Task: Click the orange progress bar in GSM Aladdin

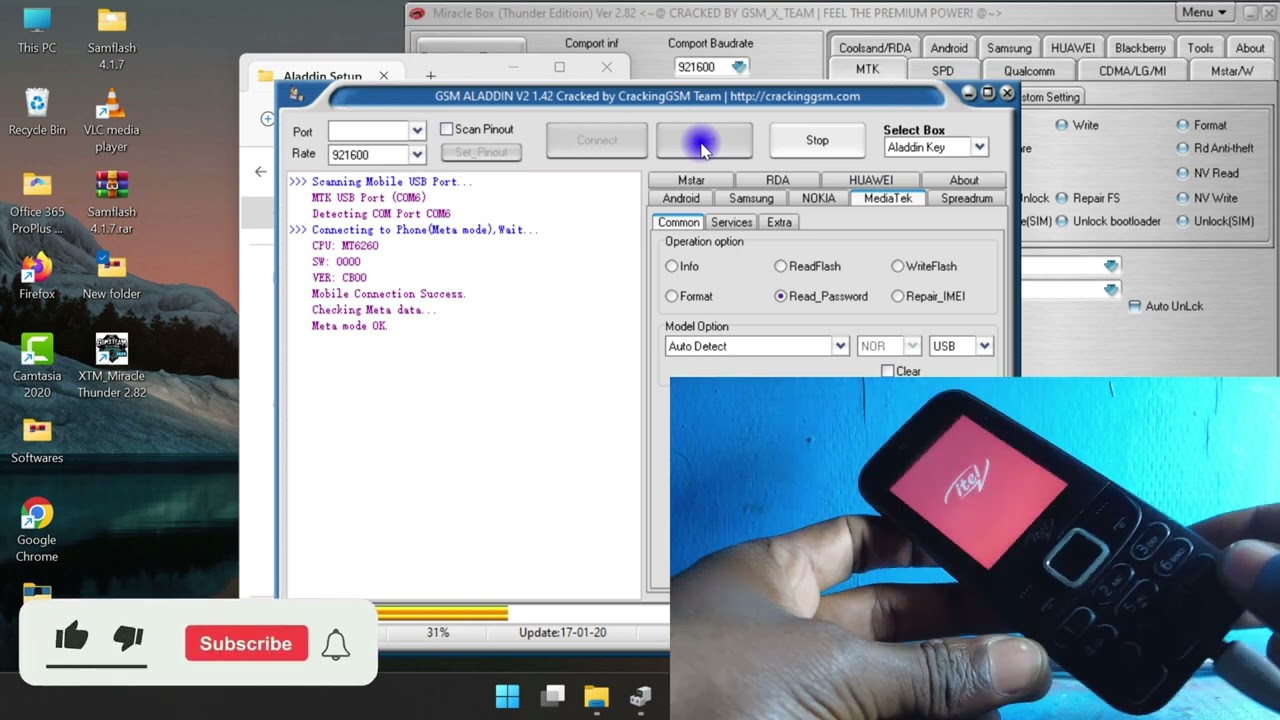Action: point(442,614)
